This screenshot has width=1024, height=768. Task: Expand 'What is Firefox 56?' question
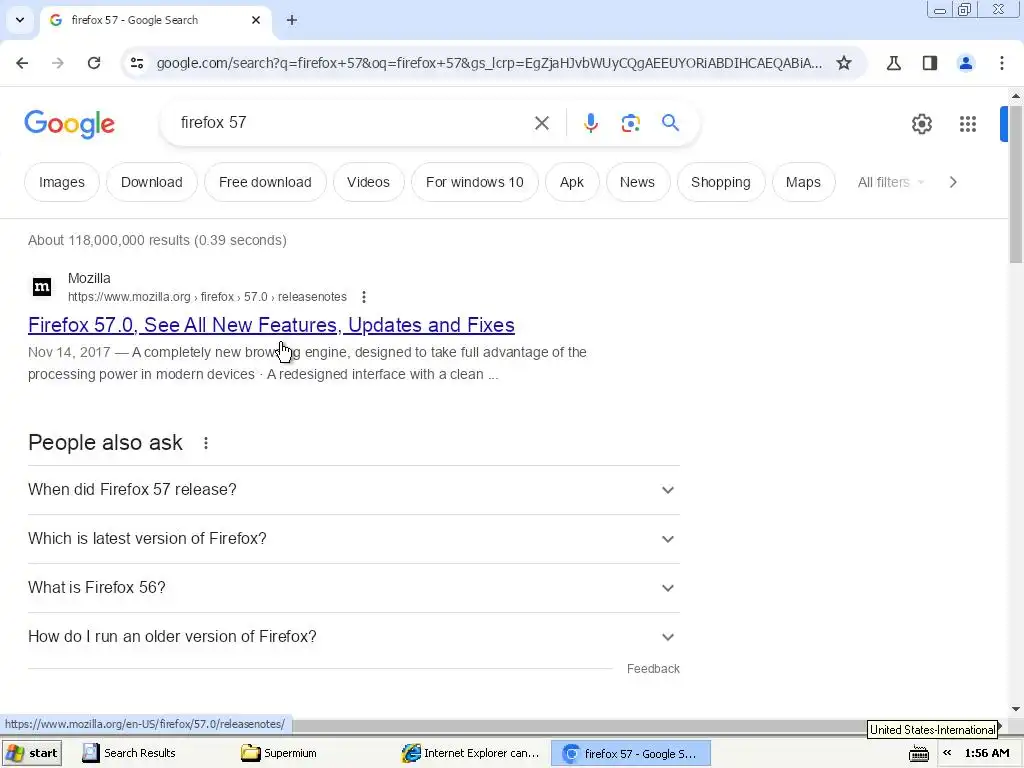point(354,588)
